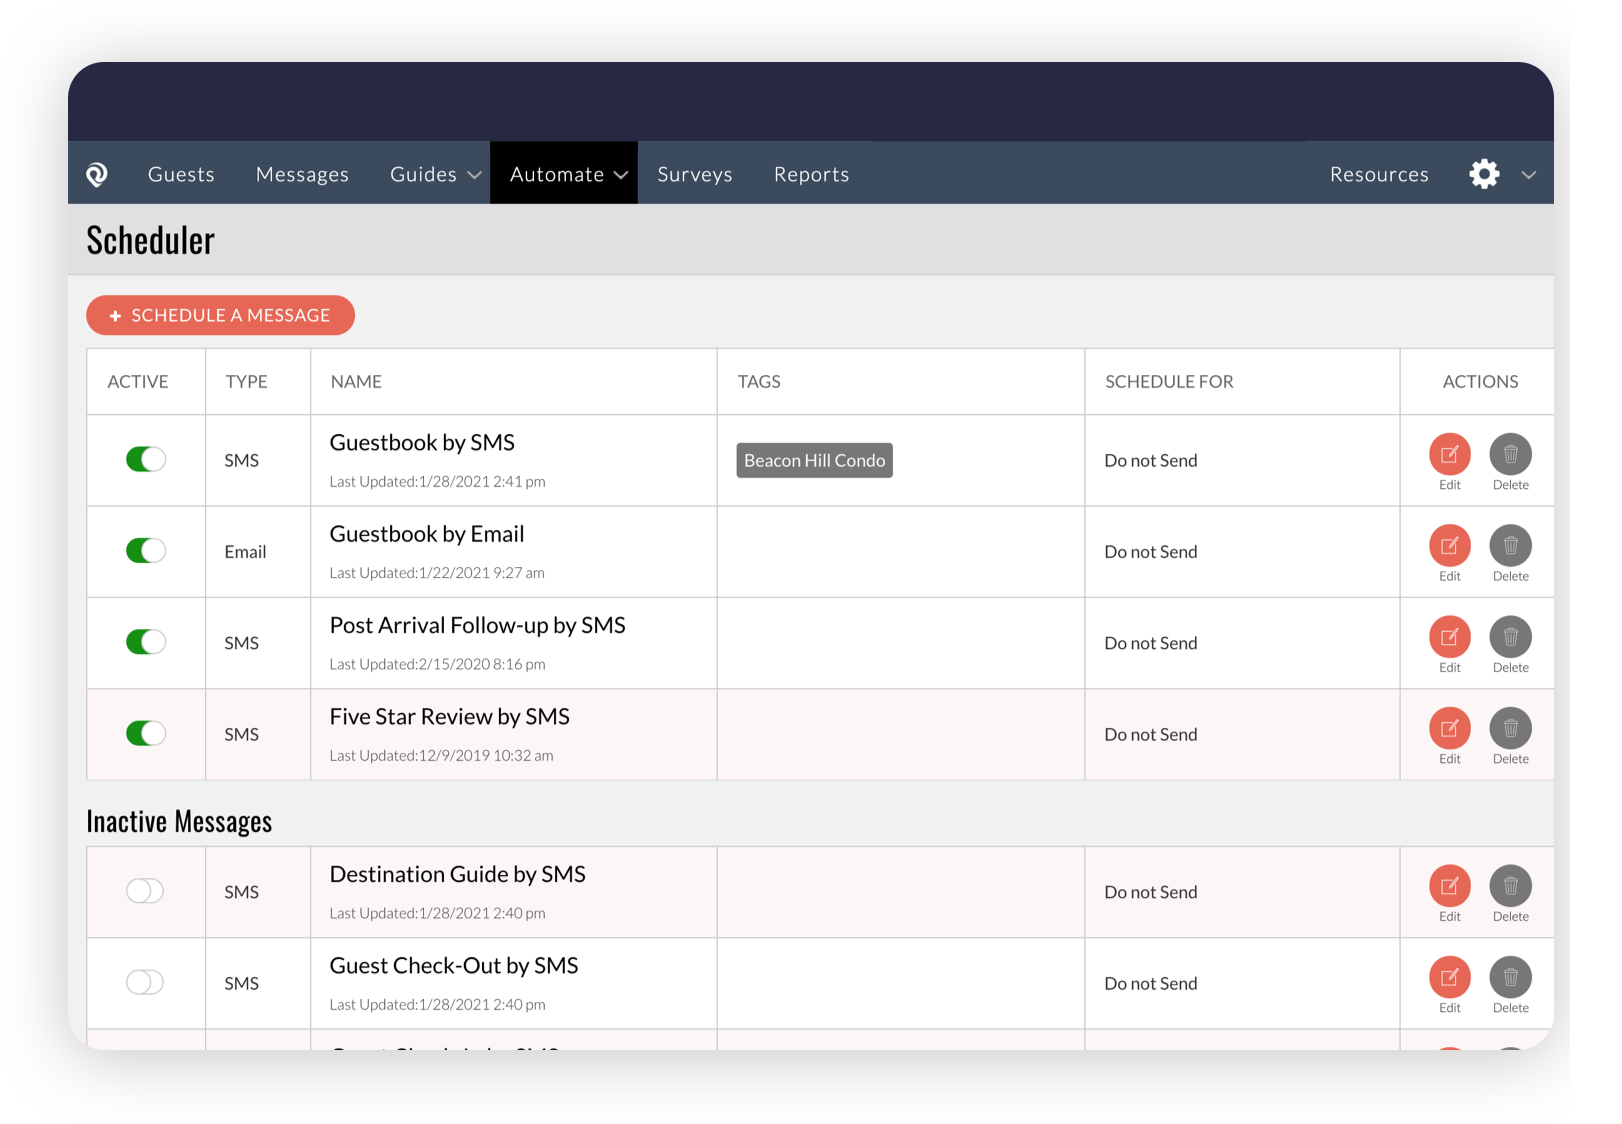
Task: Select the Edit pencil icon for Five Star Review
Action: (1449, 729)
